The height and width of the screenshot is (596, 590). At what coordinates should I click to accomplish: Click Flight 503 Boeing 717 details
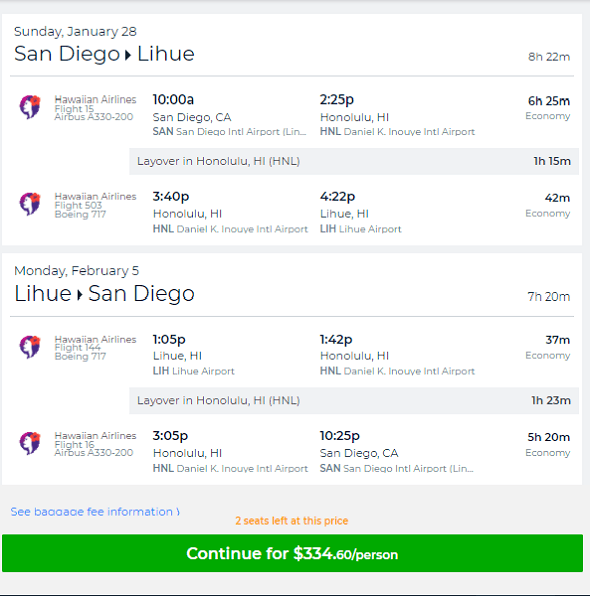[x=80, y=210]
